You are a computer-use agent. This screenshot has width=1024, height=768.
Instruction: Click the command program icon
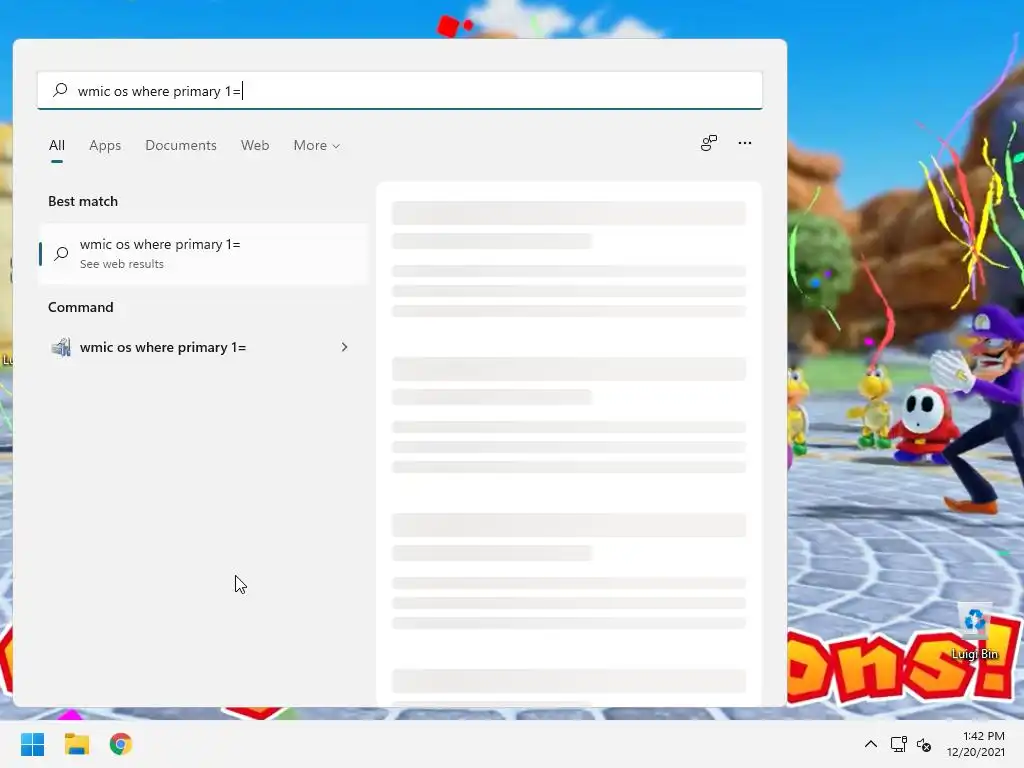tap(61, 347)
